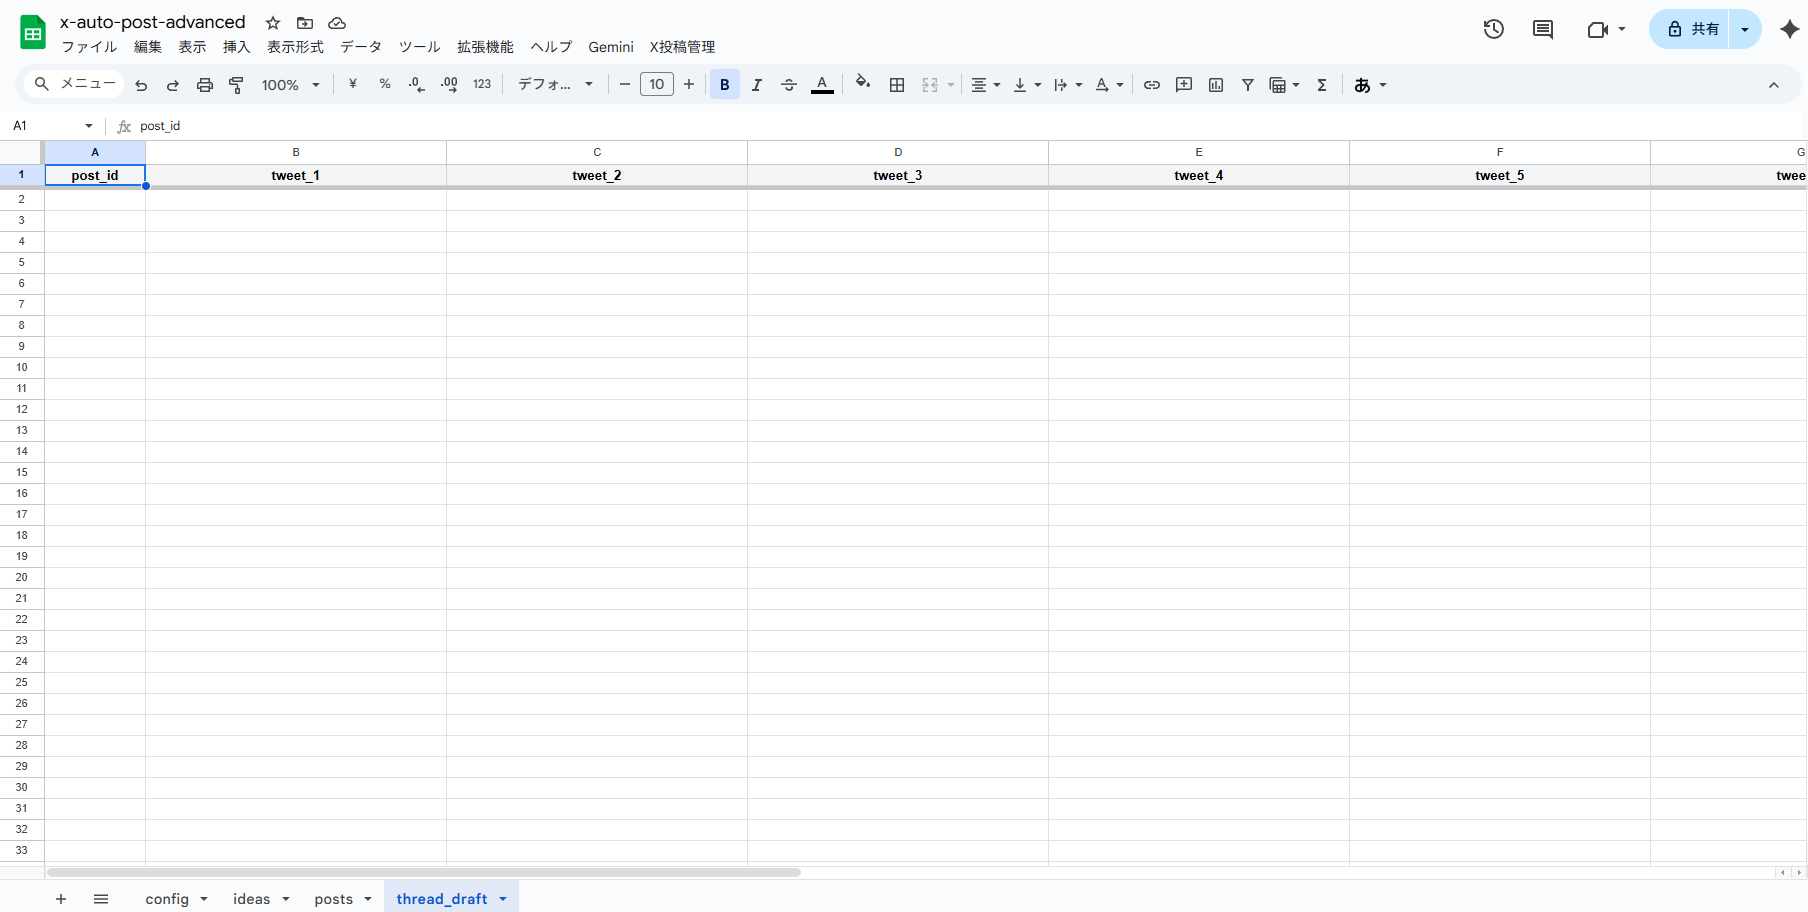Open the 拡張機能 menu
The height and width of the screenshot is (912, 1808).
click(x=485, y=47)
